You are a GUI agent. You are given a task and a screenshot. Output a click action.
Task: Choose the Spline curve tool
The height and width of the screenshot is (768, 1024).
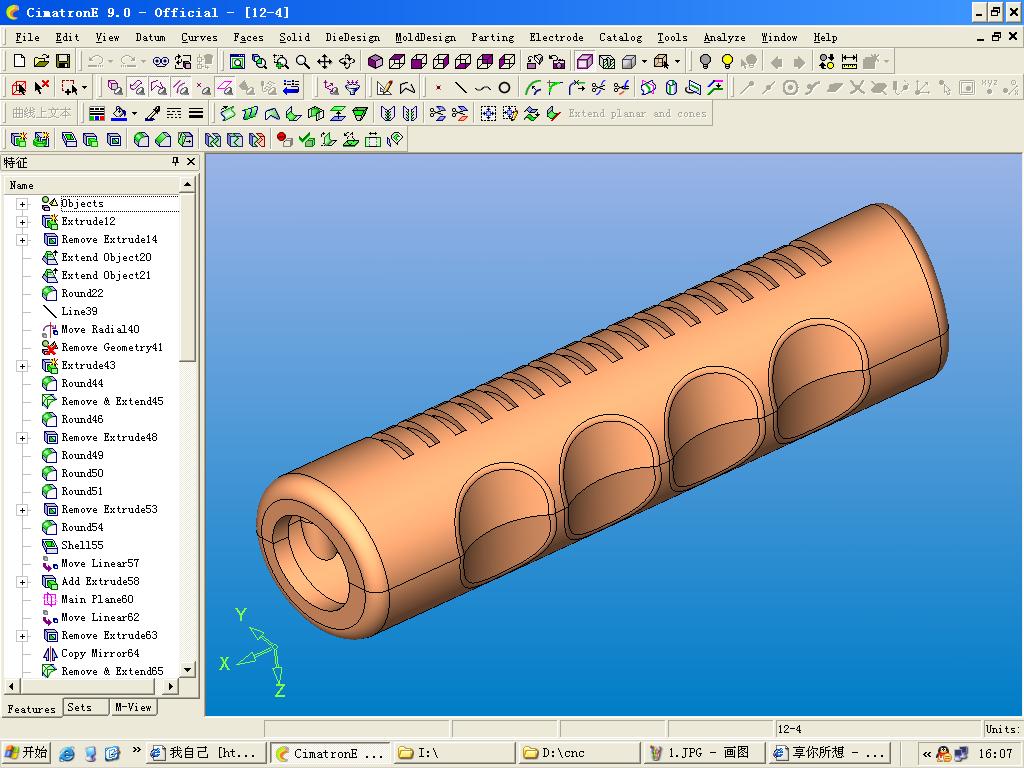(x=483, y=87)
